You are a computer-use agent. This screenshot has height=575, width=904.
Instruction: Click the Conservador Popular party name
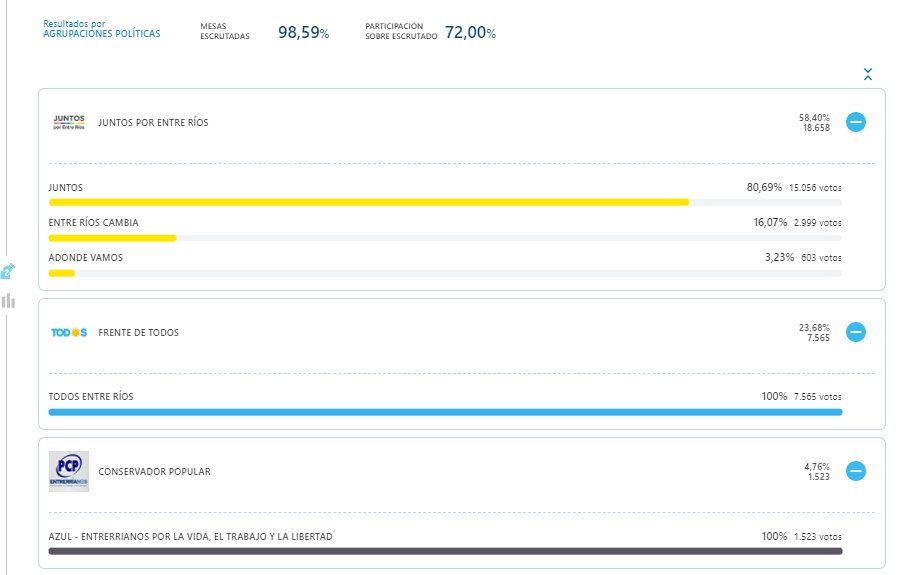pyautogui.click(x=155, y=472)
